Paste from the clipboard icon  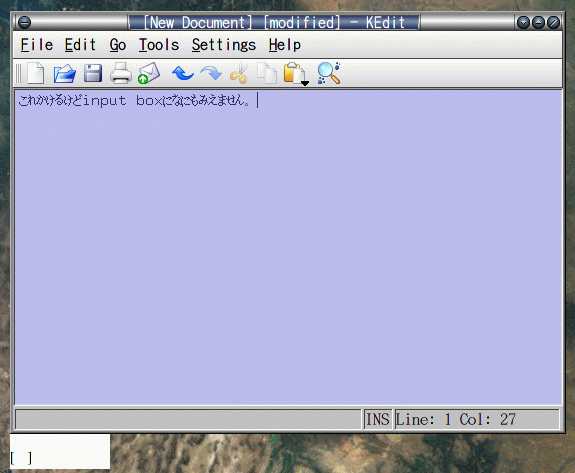coord(292,73)
